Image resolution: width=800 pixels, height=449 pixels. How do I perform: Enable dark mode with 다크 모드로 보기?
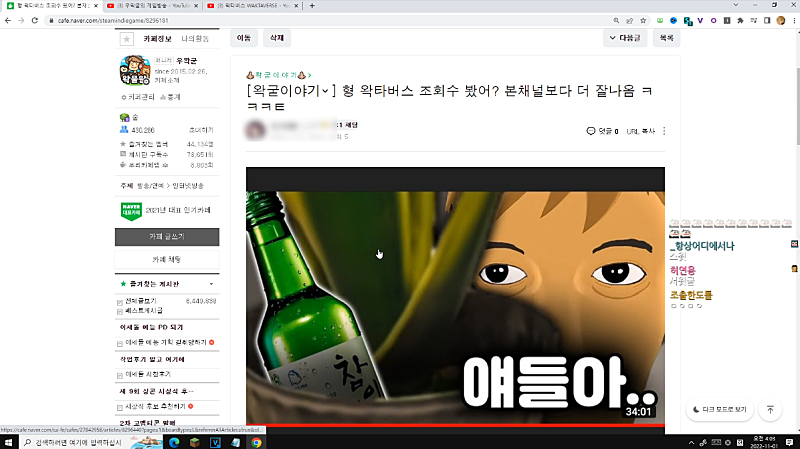click(719, 410)
